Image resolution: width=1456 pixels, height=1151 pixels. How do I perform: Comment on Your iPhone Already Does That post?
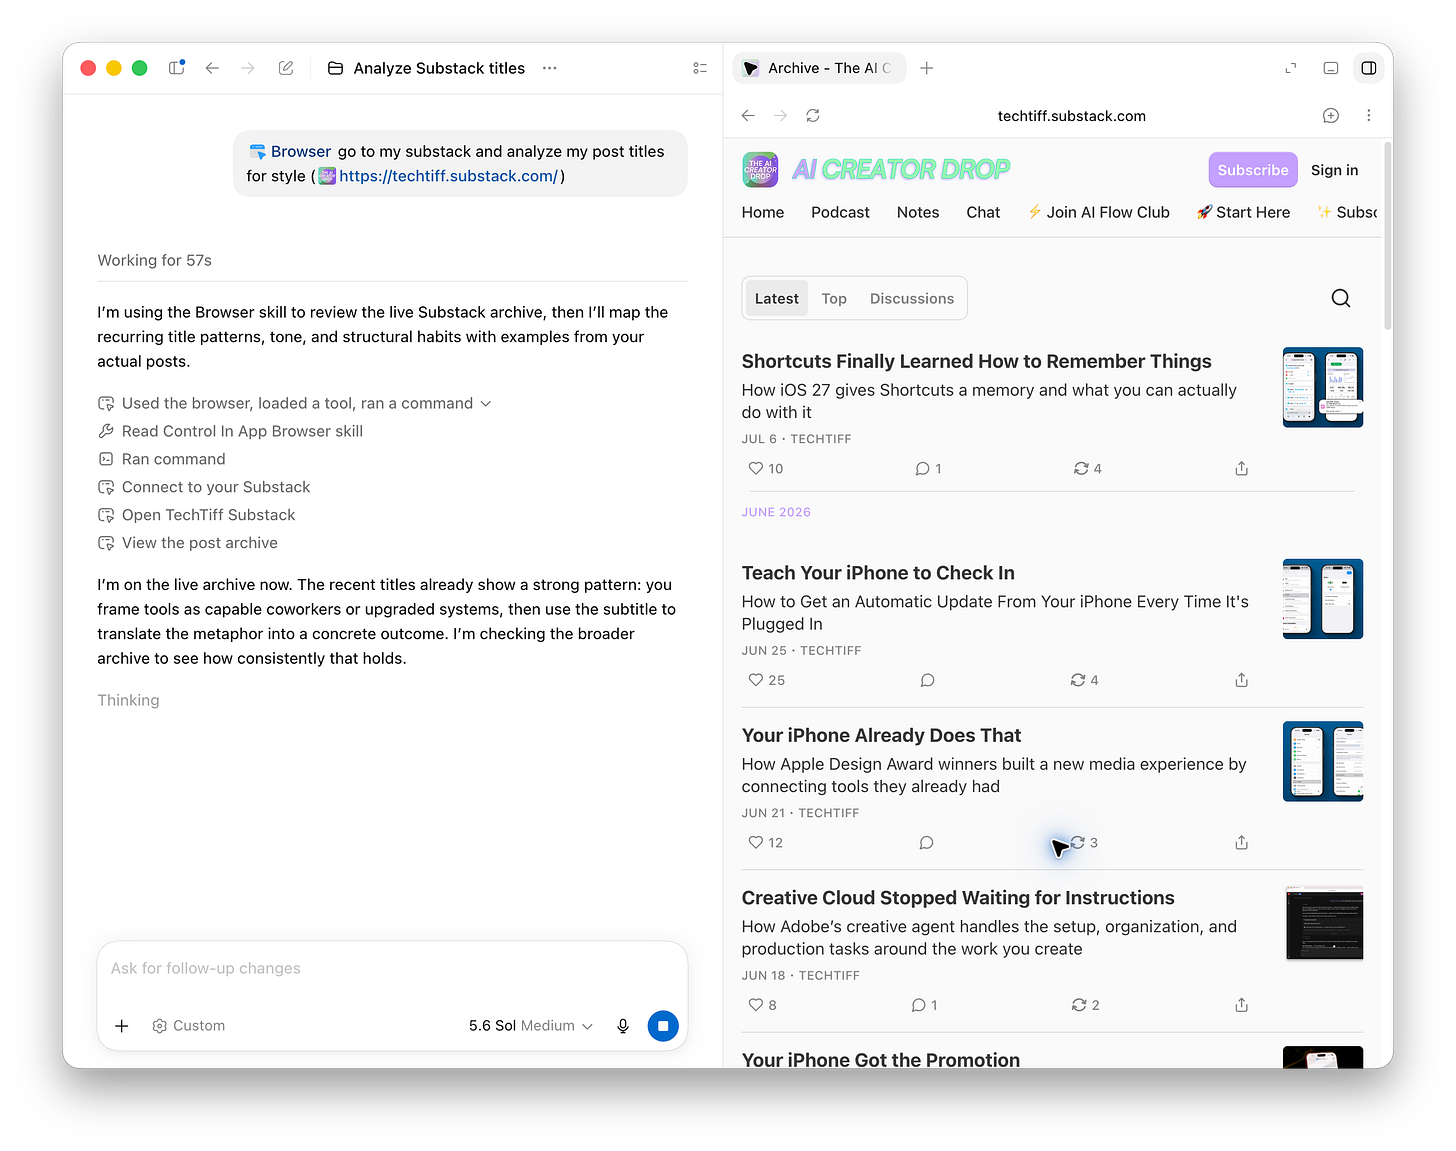(926, 843)
